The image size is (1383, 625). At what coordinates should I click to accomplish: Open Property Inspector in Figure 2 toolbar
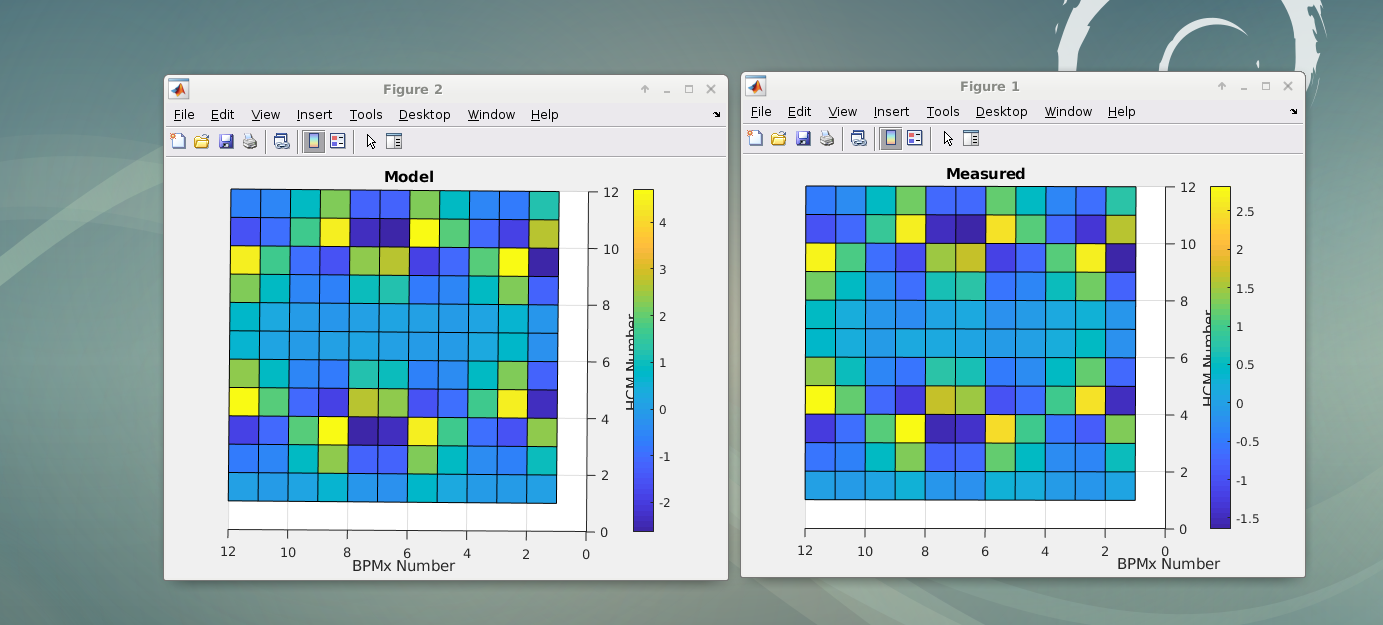coord(394,142)
